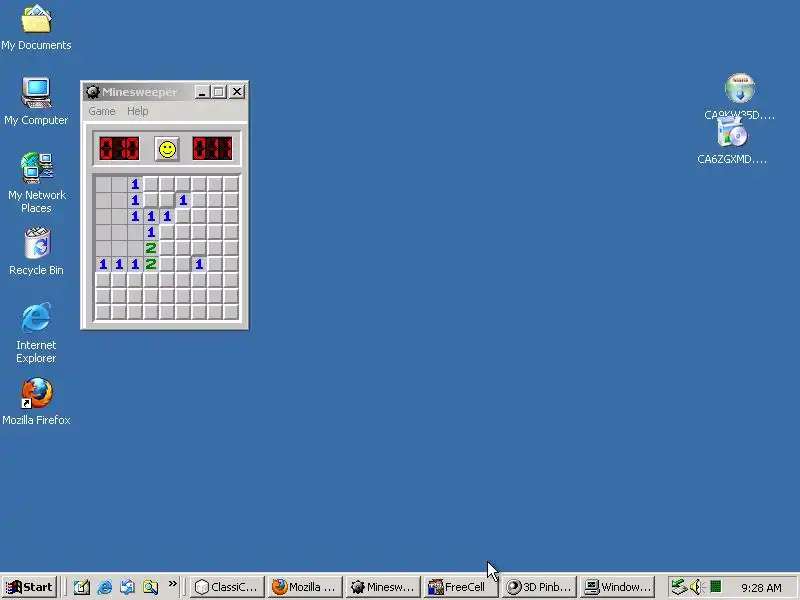Select the My Network Places desktop icon
The height and width of the screenshot is (600, 800).
(36, 183)
